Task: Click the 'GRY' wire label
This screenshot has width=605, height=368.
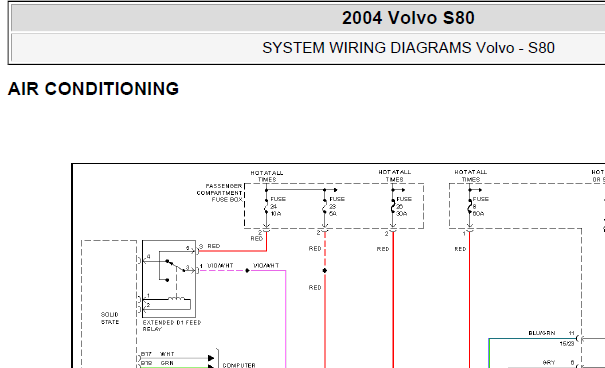Action: click(x=549, y=363)
